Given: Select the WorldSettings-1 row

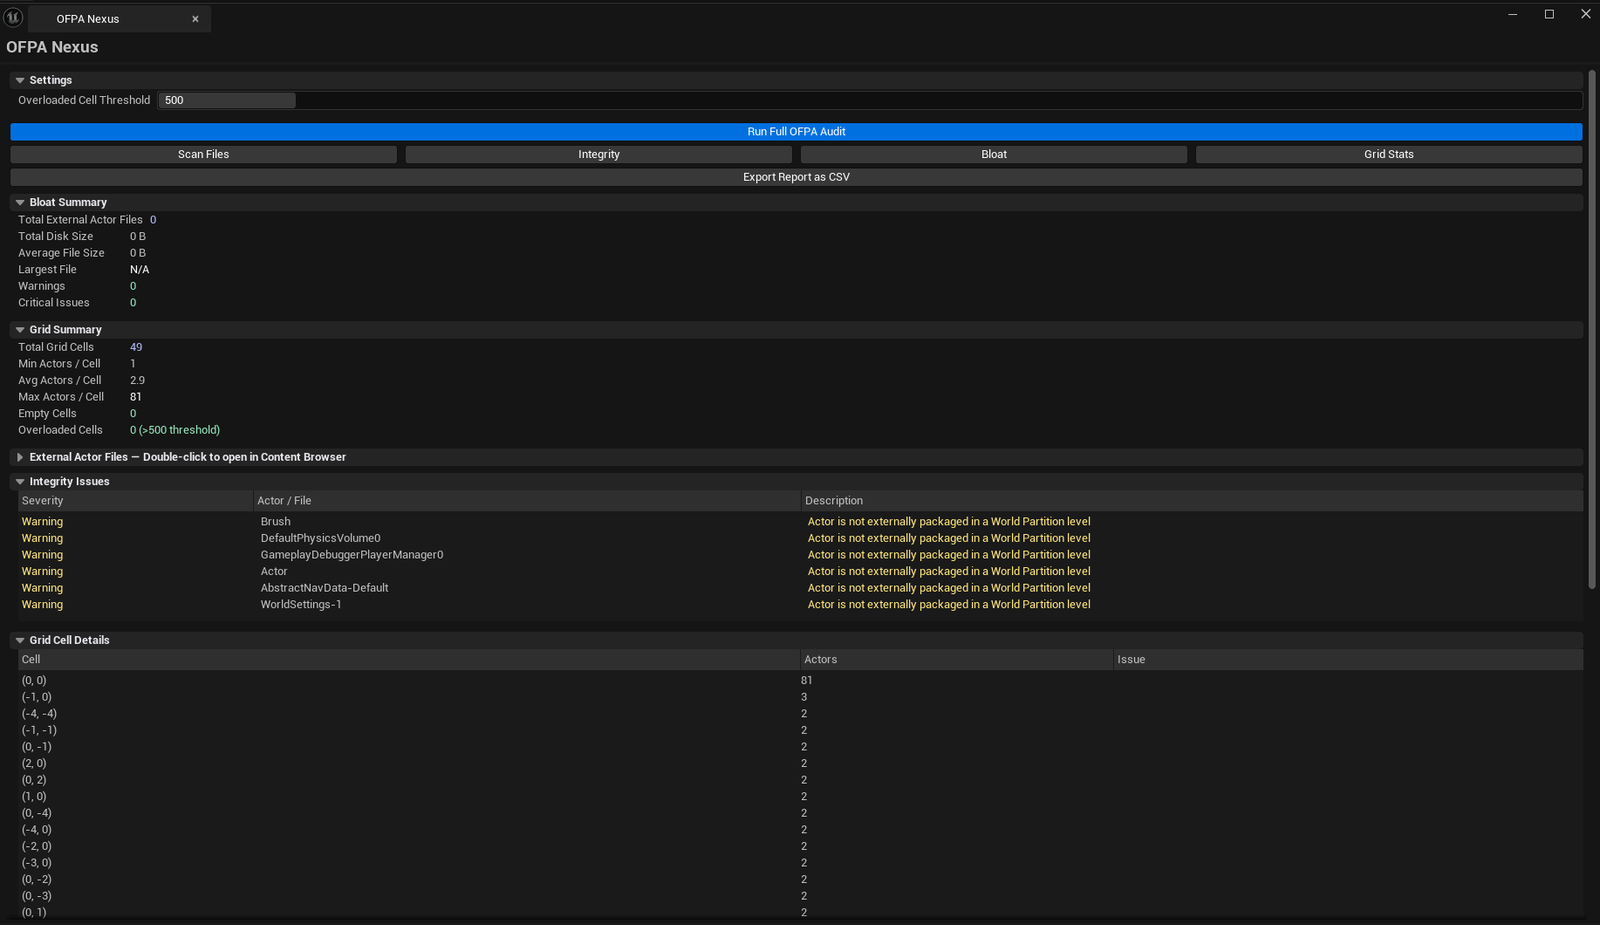Looking at the screenshot, I should 800,605.
